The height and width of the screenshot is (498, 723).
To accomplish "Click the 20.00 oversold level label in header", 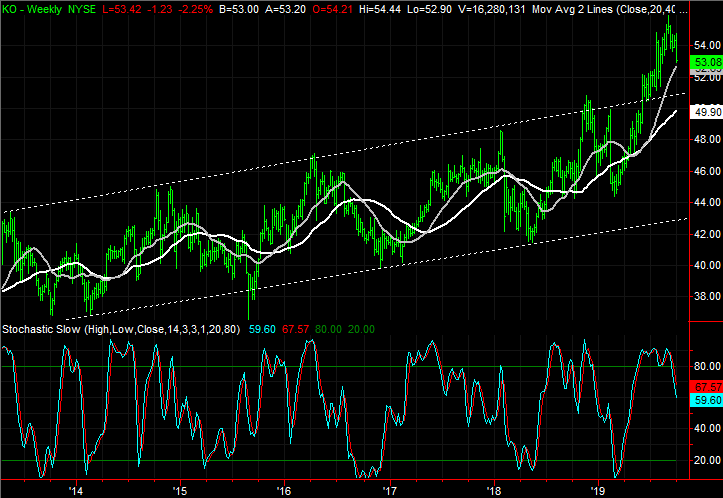I will tap(361, 329).
